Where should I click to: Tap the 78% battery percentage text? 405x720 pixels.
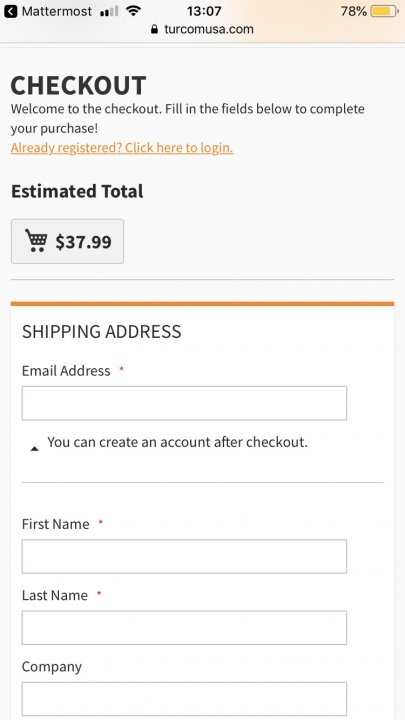point(354,11)
